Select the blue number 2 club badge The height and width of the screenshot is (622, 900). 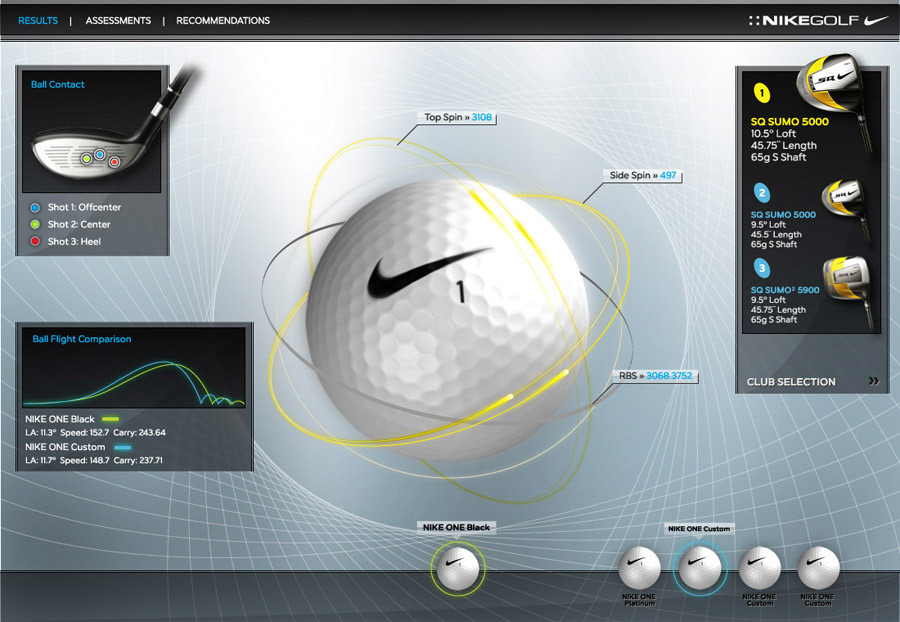762,193
